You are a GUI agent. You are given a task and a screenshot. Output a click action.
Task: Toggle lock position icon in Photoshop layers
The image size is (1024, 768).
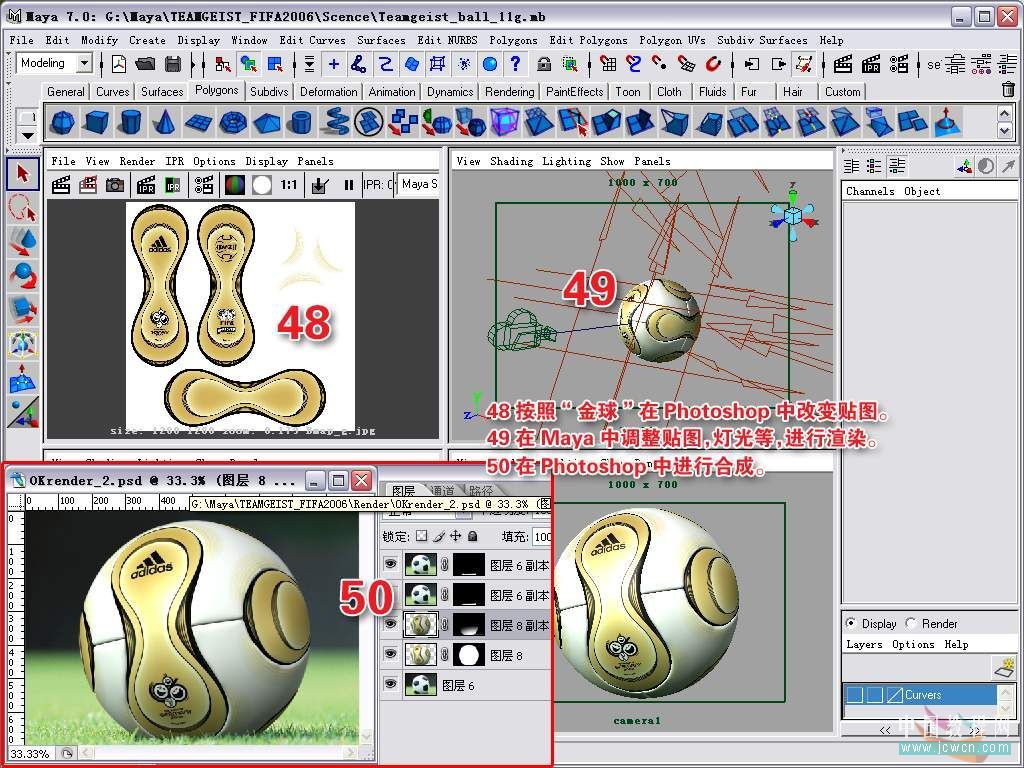tap(455, 536)
